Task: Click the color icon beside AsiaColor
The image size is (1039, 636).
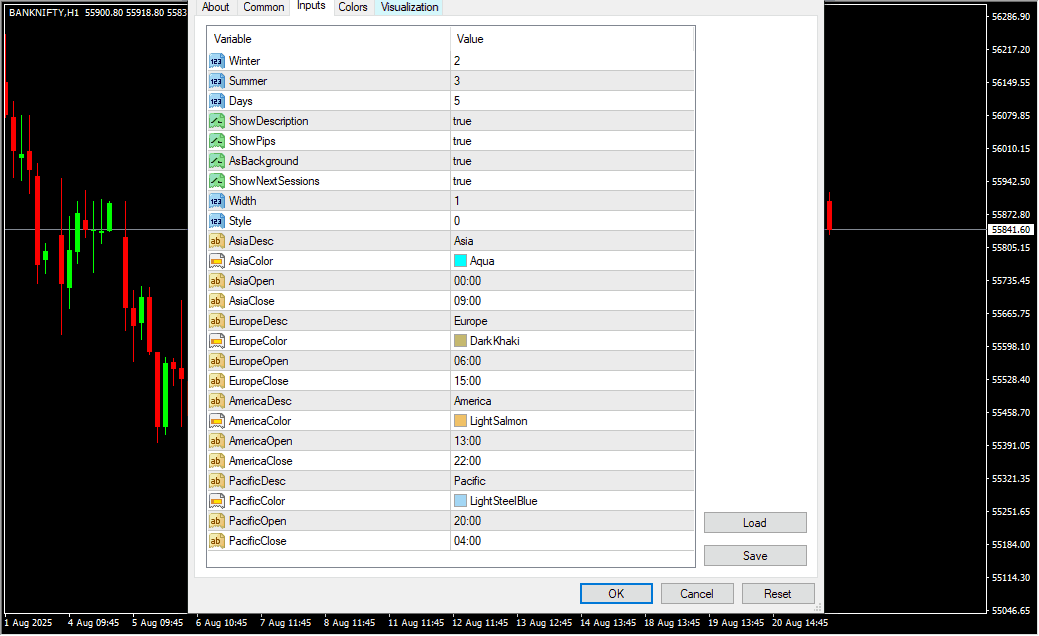Action: coord(216,261)
